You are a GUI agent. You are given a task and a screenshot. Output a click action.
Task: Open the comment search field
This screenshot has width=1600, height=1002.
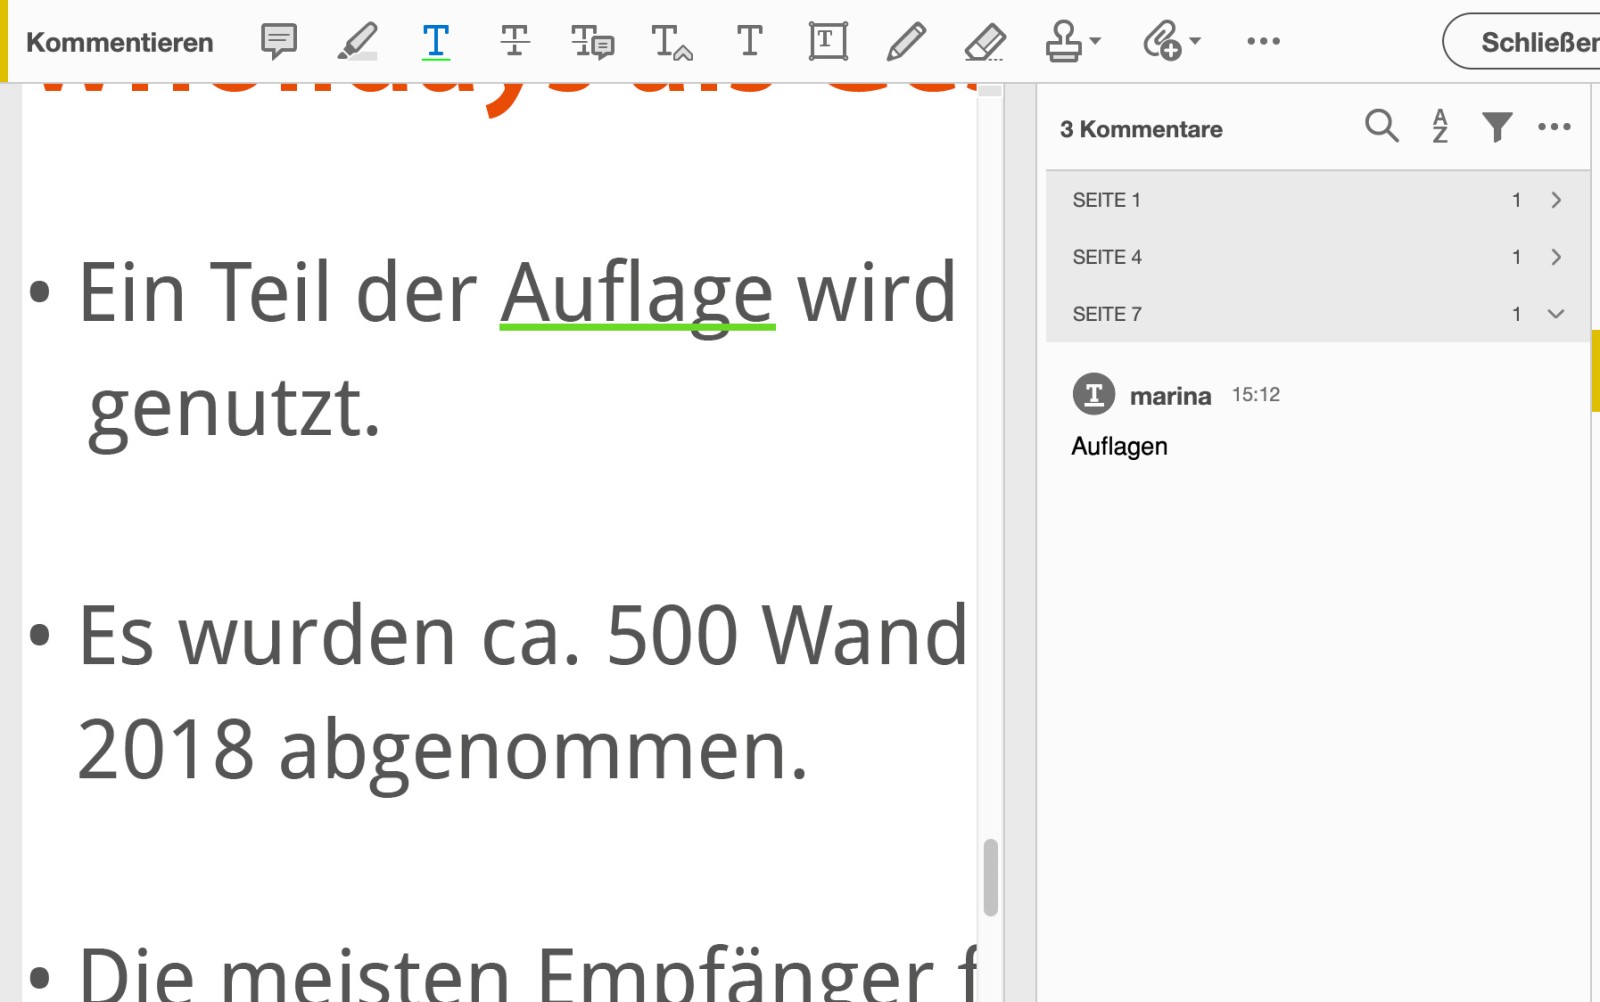pyautogui.click(x=1381, y=127)
